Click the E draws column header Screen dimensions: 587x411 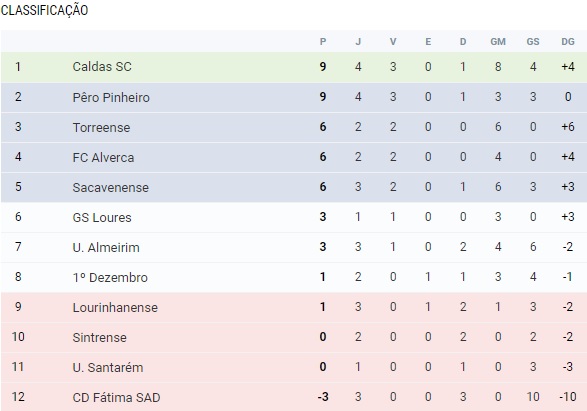(428, 42)
